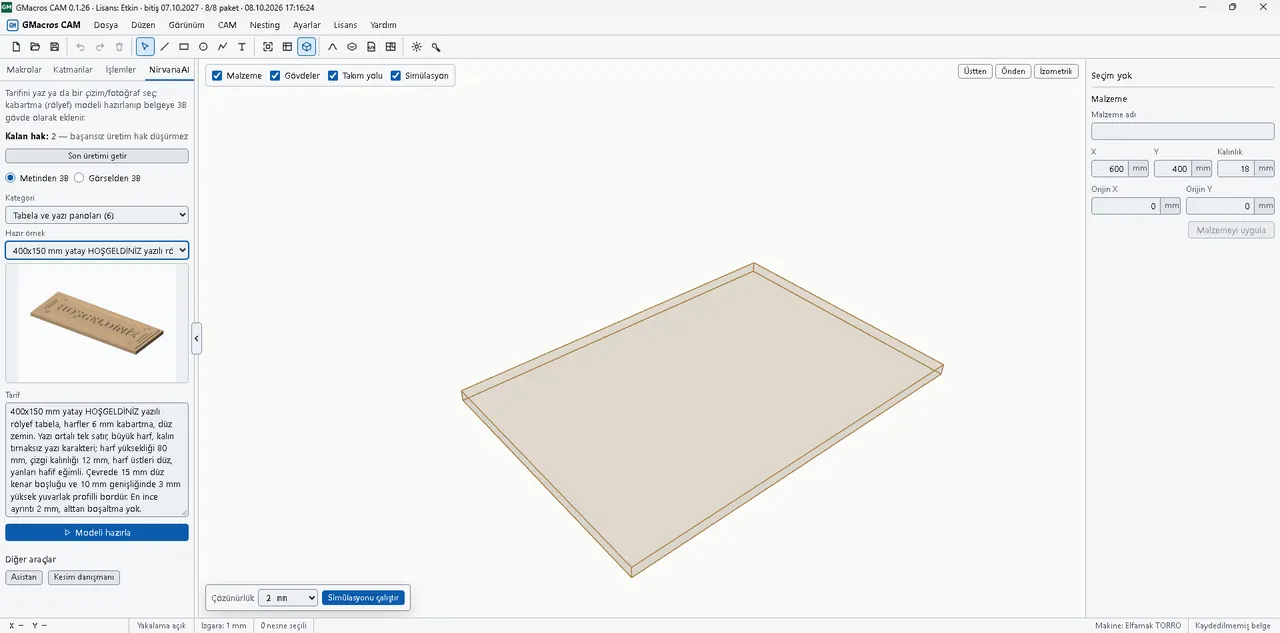1280x633 pixels.
Task: Click the Modeli hazırla button
Action: pos(97,533)
